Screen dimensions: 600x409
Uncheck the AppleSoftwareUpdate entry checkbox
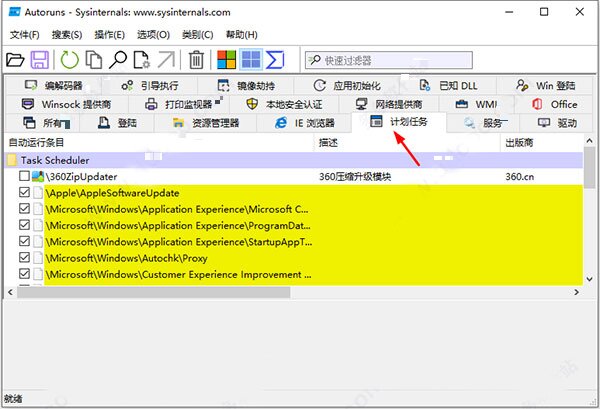point(24,192)
